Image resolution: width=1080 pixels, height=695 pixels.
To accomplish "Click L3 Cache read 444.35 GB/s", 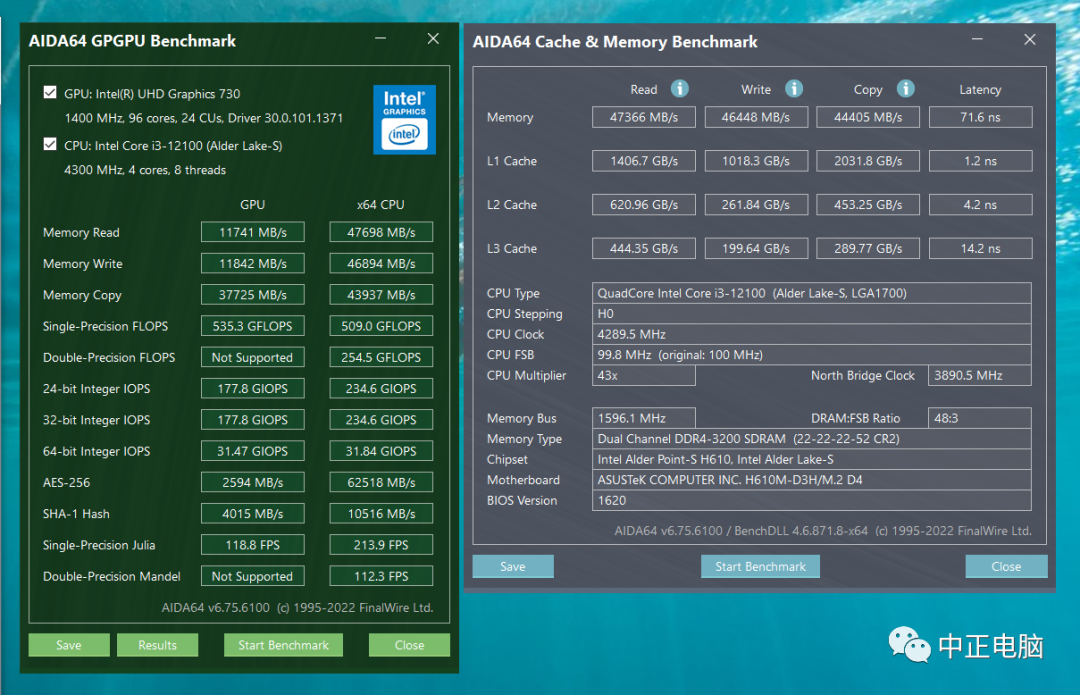I will [x=644, y=249].
